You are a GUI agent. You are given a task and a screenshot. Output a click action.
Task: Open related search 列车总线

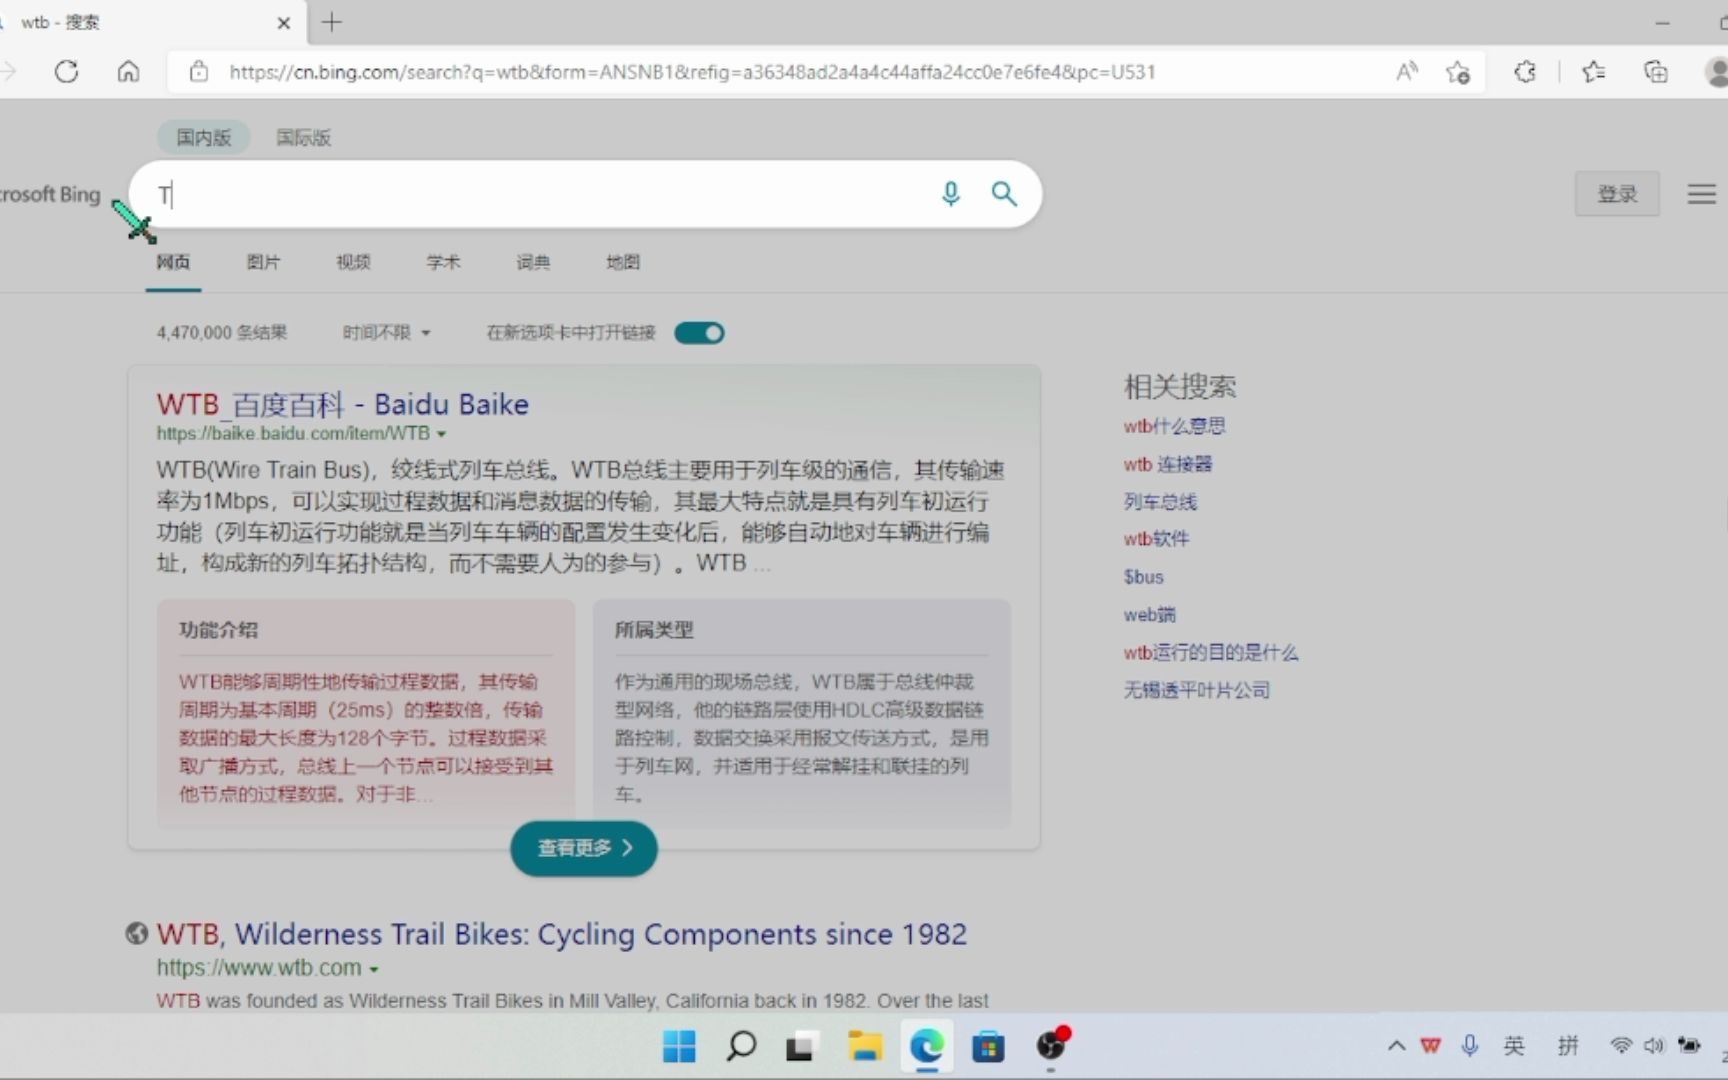[x=1160, y=502]
